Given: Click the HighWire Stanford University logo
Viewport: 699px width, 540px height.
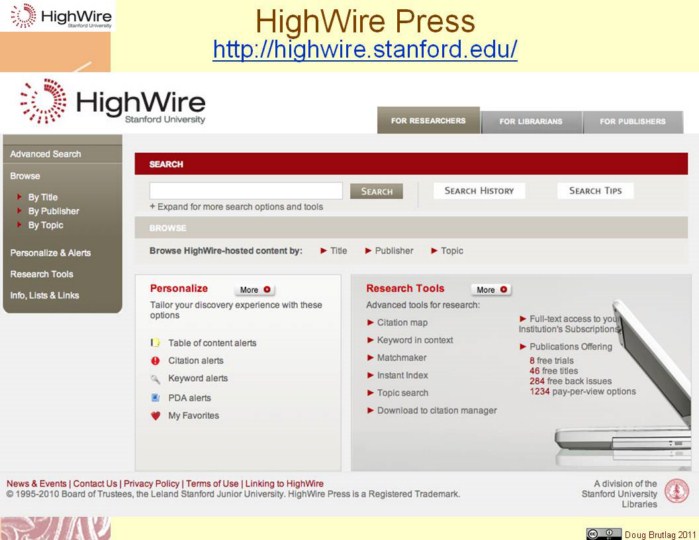Looking at the screenshot, I should point(112,103).
